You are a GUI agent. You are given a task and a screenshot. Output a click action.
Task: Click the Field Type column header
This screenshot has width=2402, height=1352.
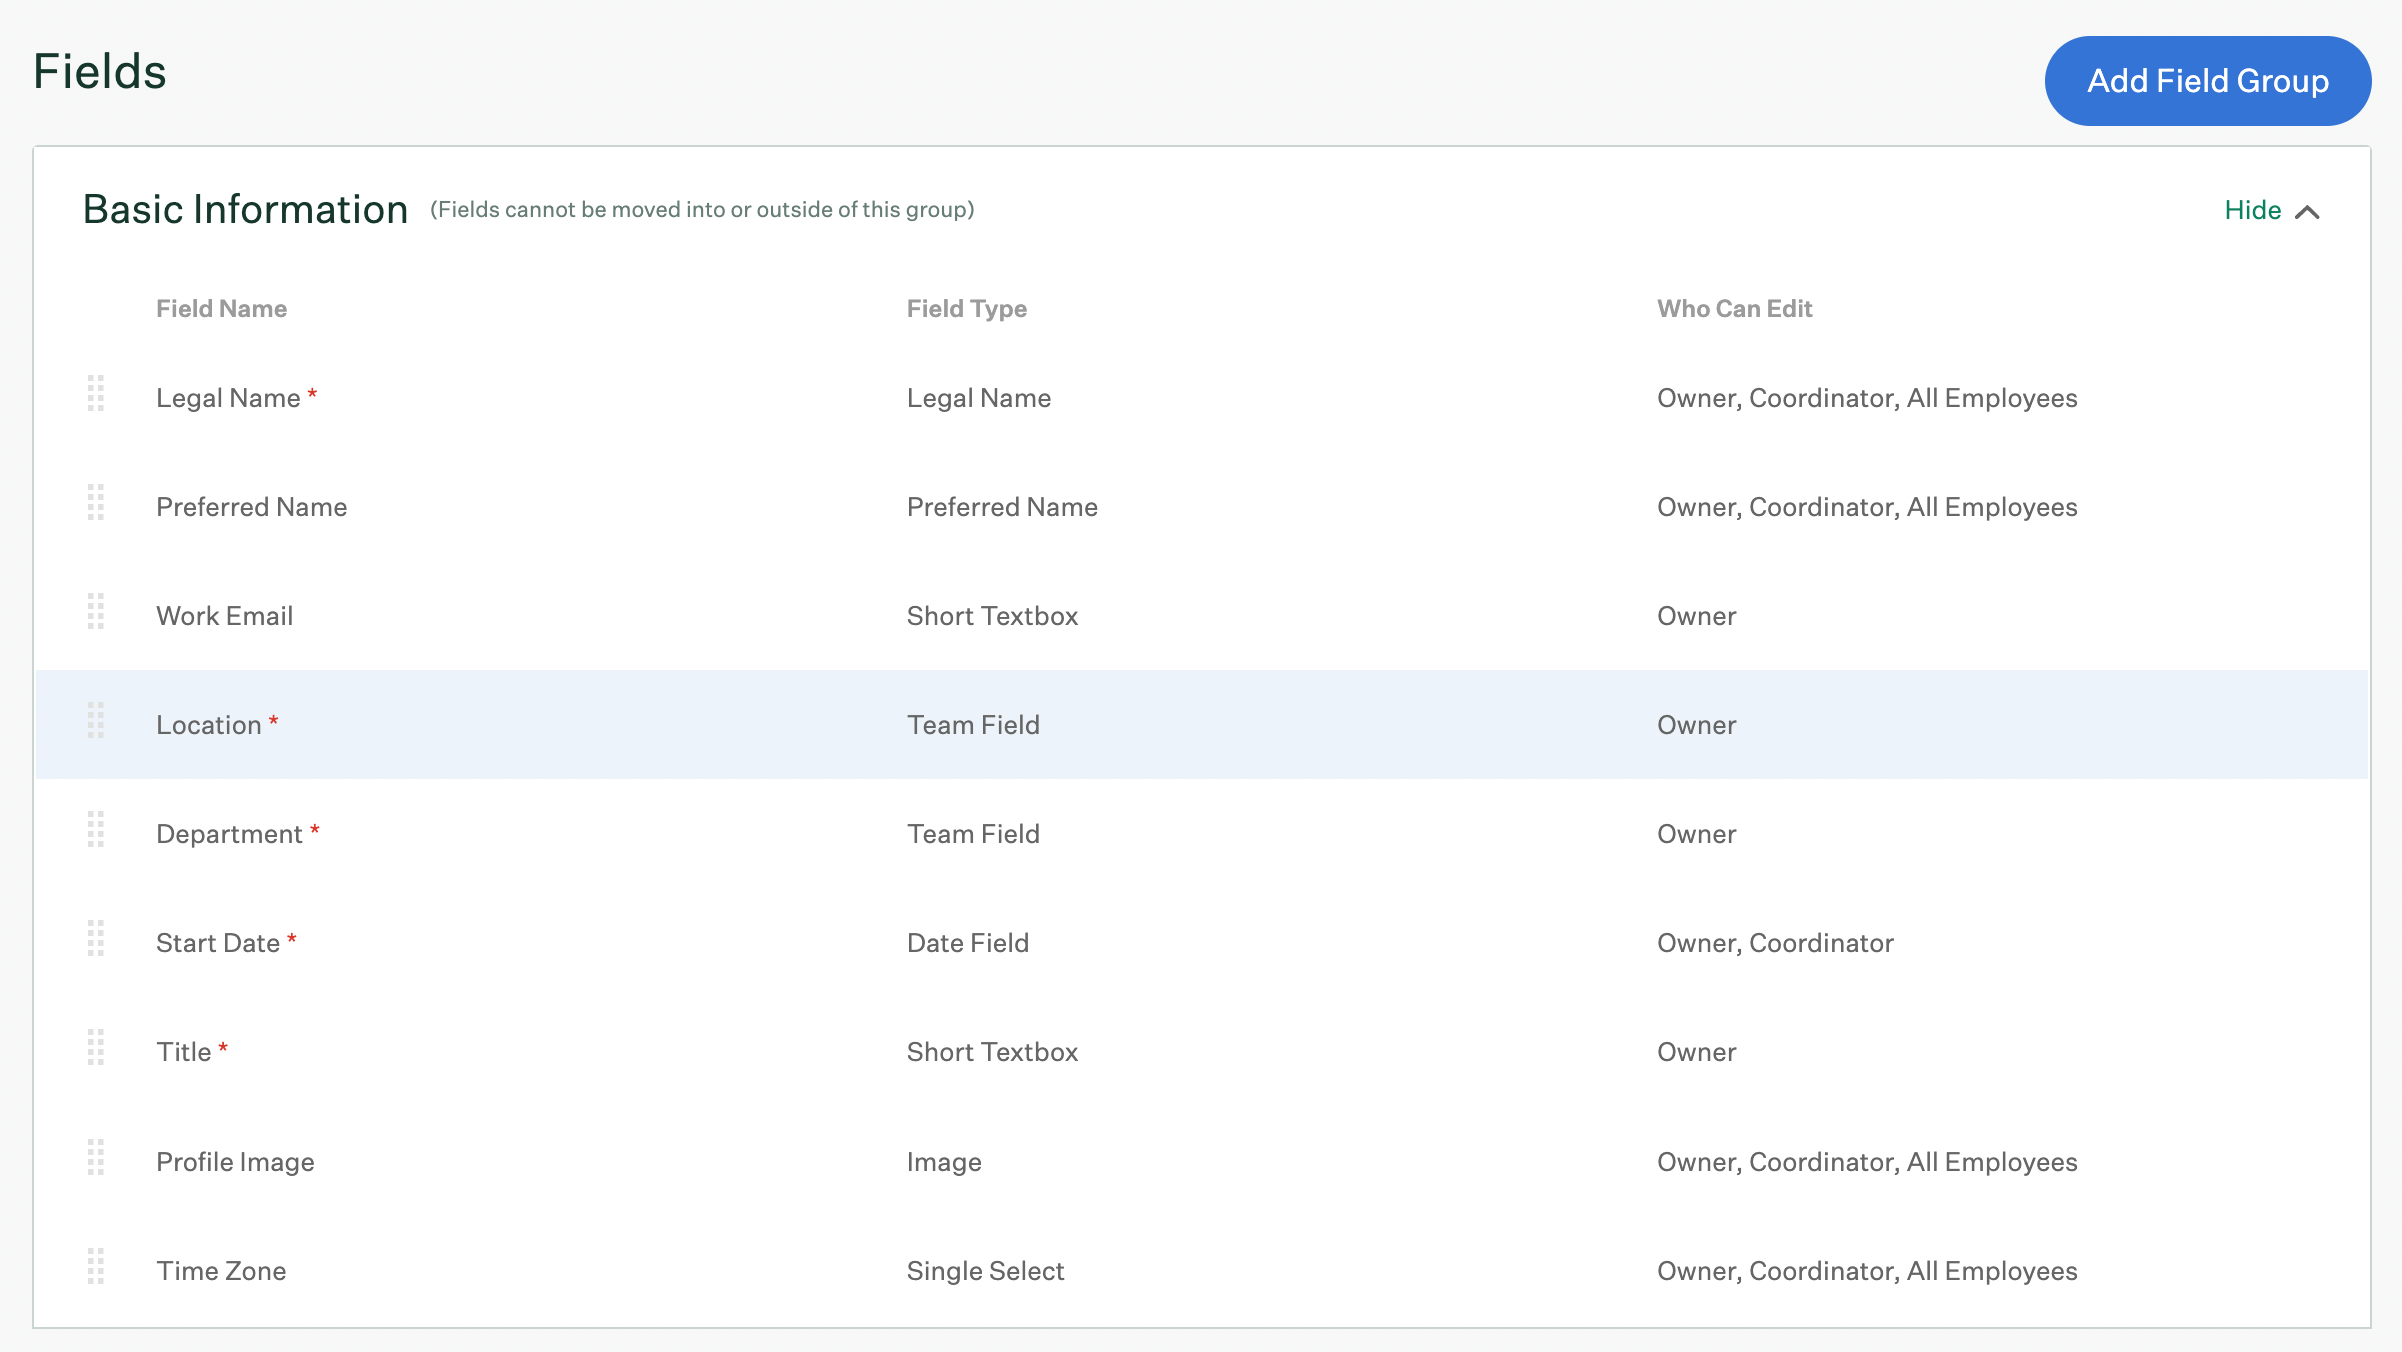(x=967, y=309)
